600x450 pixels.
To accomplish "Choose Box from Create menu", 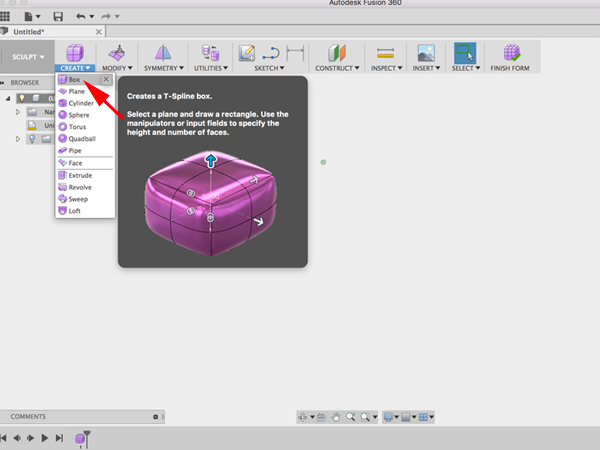I will [79, 79].
